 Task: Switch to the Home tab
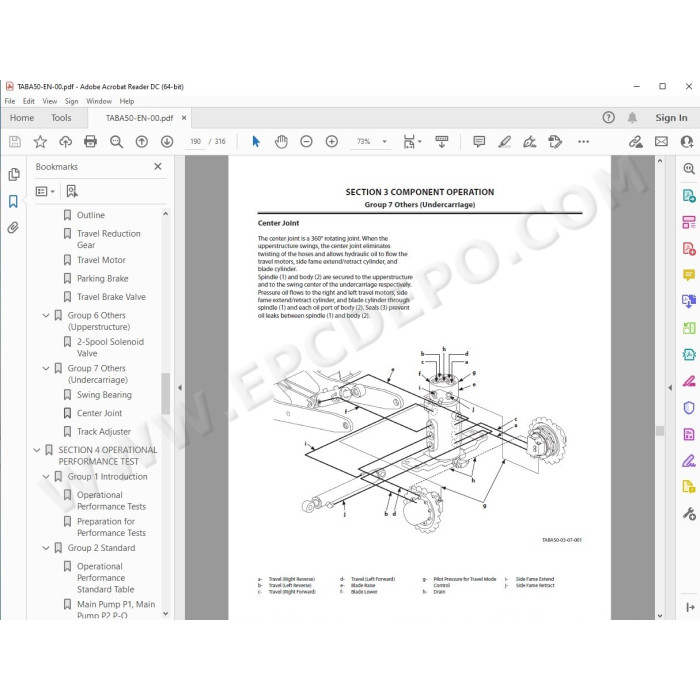(22, 118)
